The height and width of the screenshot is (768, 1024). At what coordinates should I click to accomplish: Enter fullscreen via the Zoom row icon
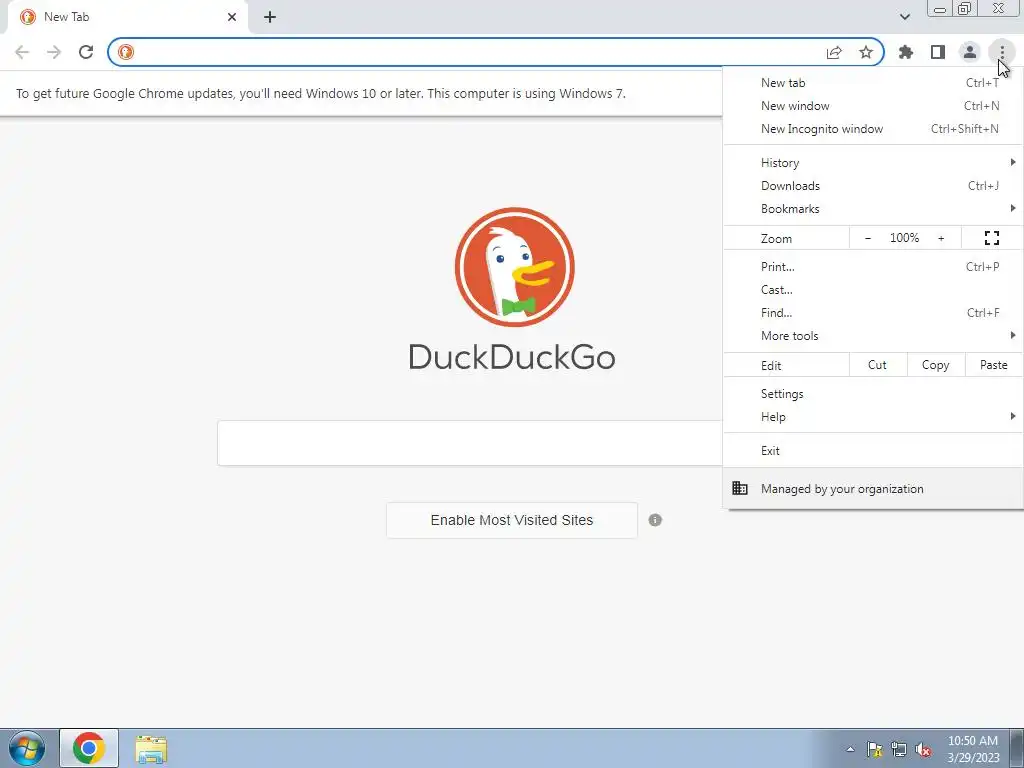pyautogui.click(x=991, y=238)
